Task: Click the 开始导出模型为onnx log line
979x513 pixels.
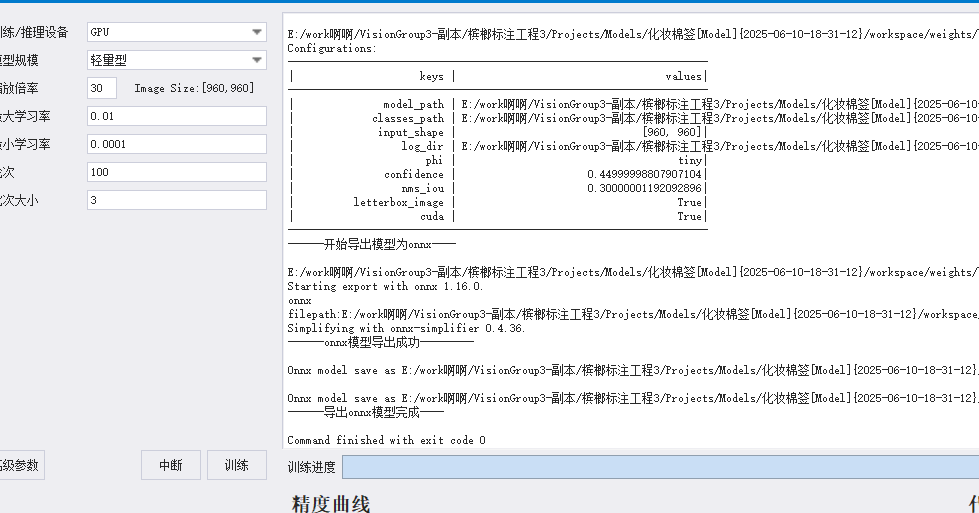Action: (371, 244)
